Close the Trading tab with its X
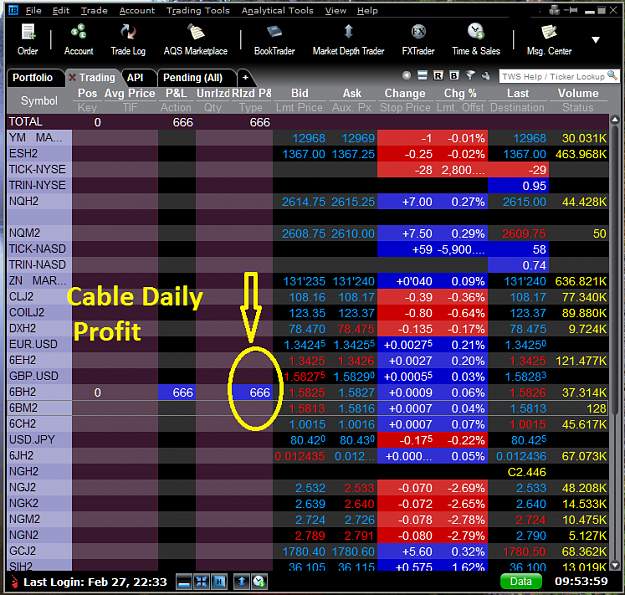This screenshot has height=595, width=625. click(72, 77)
